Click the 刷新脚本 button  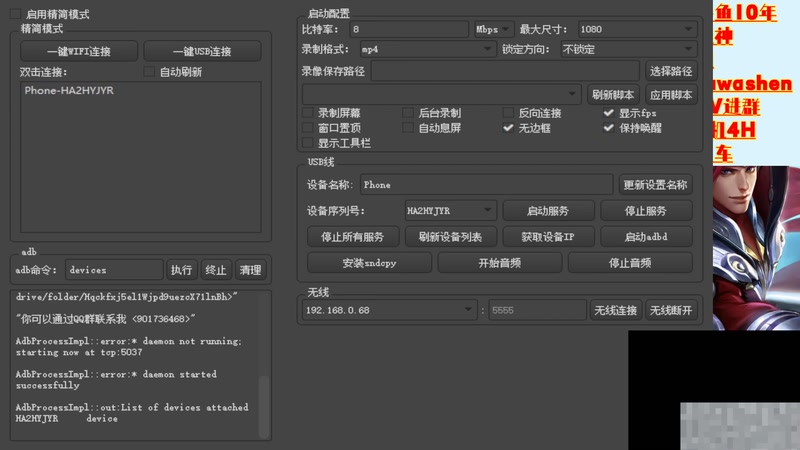613,94
